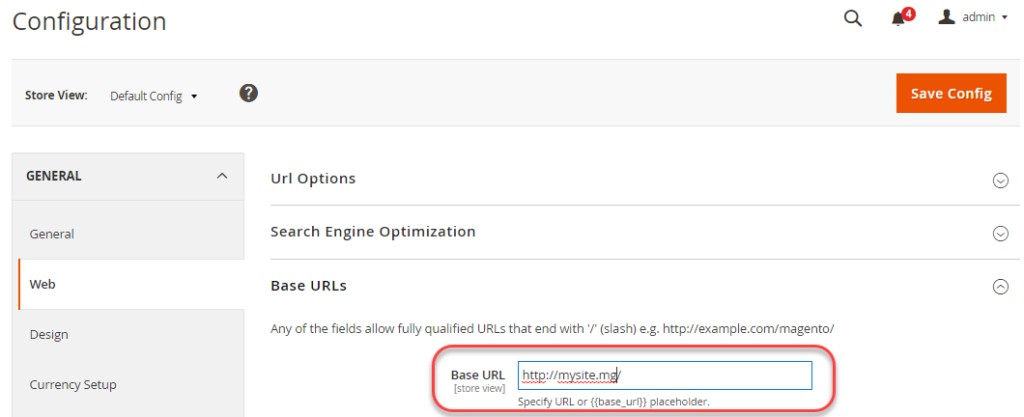Click the admin user avatar icon
Image resolution: width=1024 pixels, height=417 pixels.
click(x=946, y=17)
